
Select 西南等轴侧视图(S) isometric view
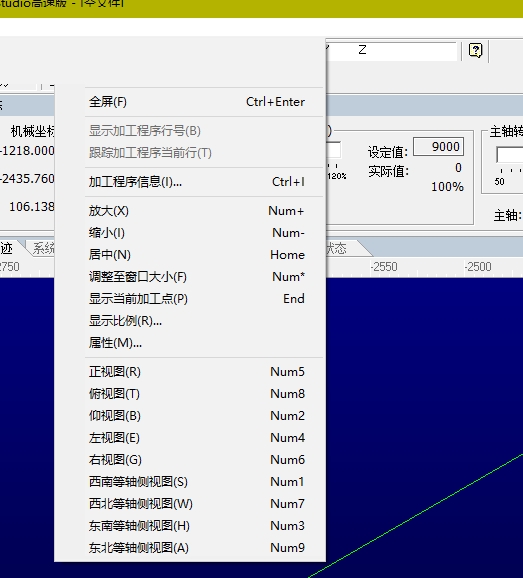197,482
